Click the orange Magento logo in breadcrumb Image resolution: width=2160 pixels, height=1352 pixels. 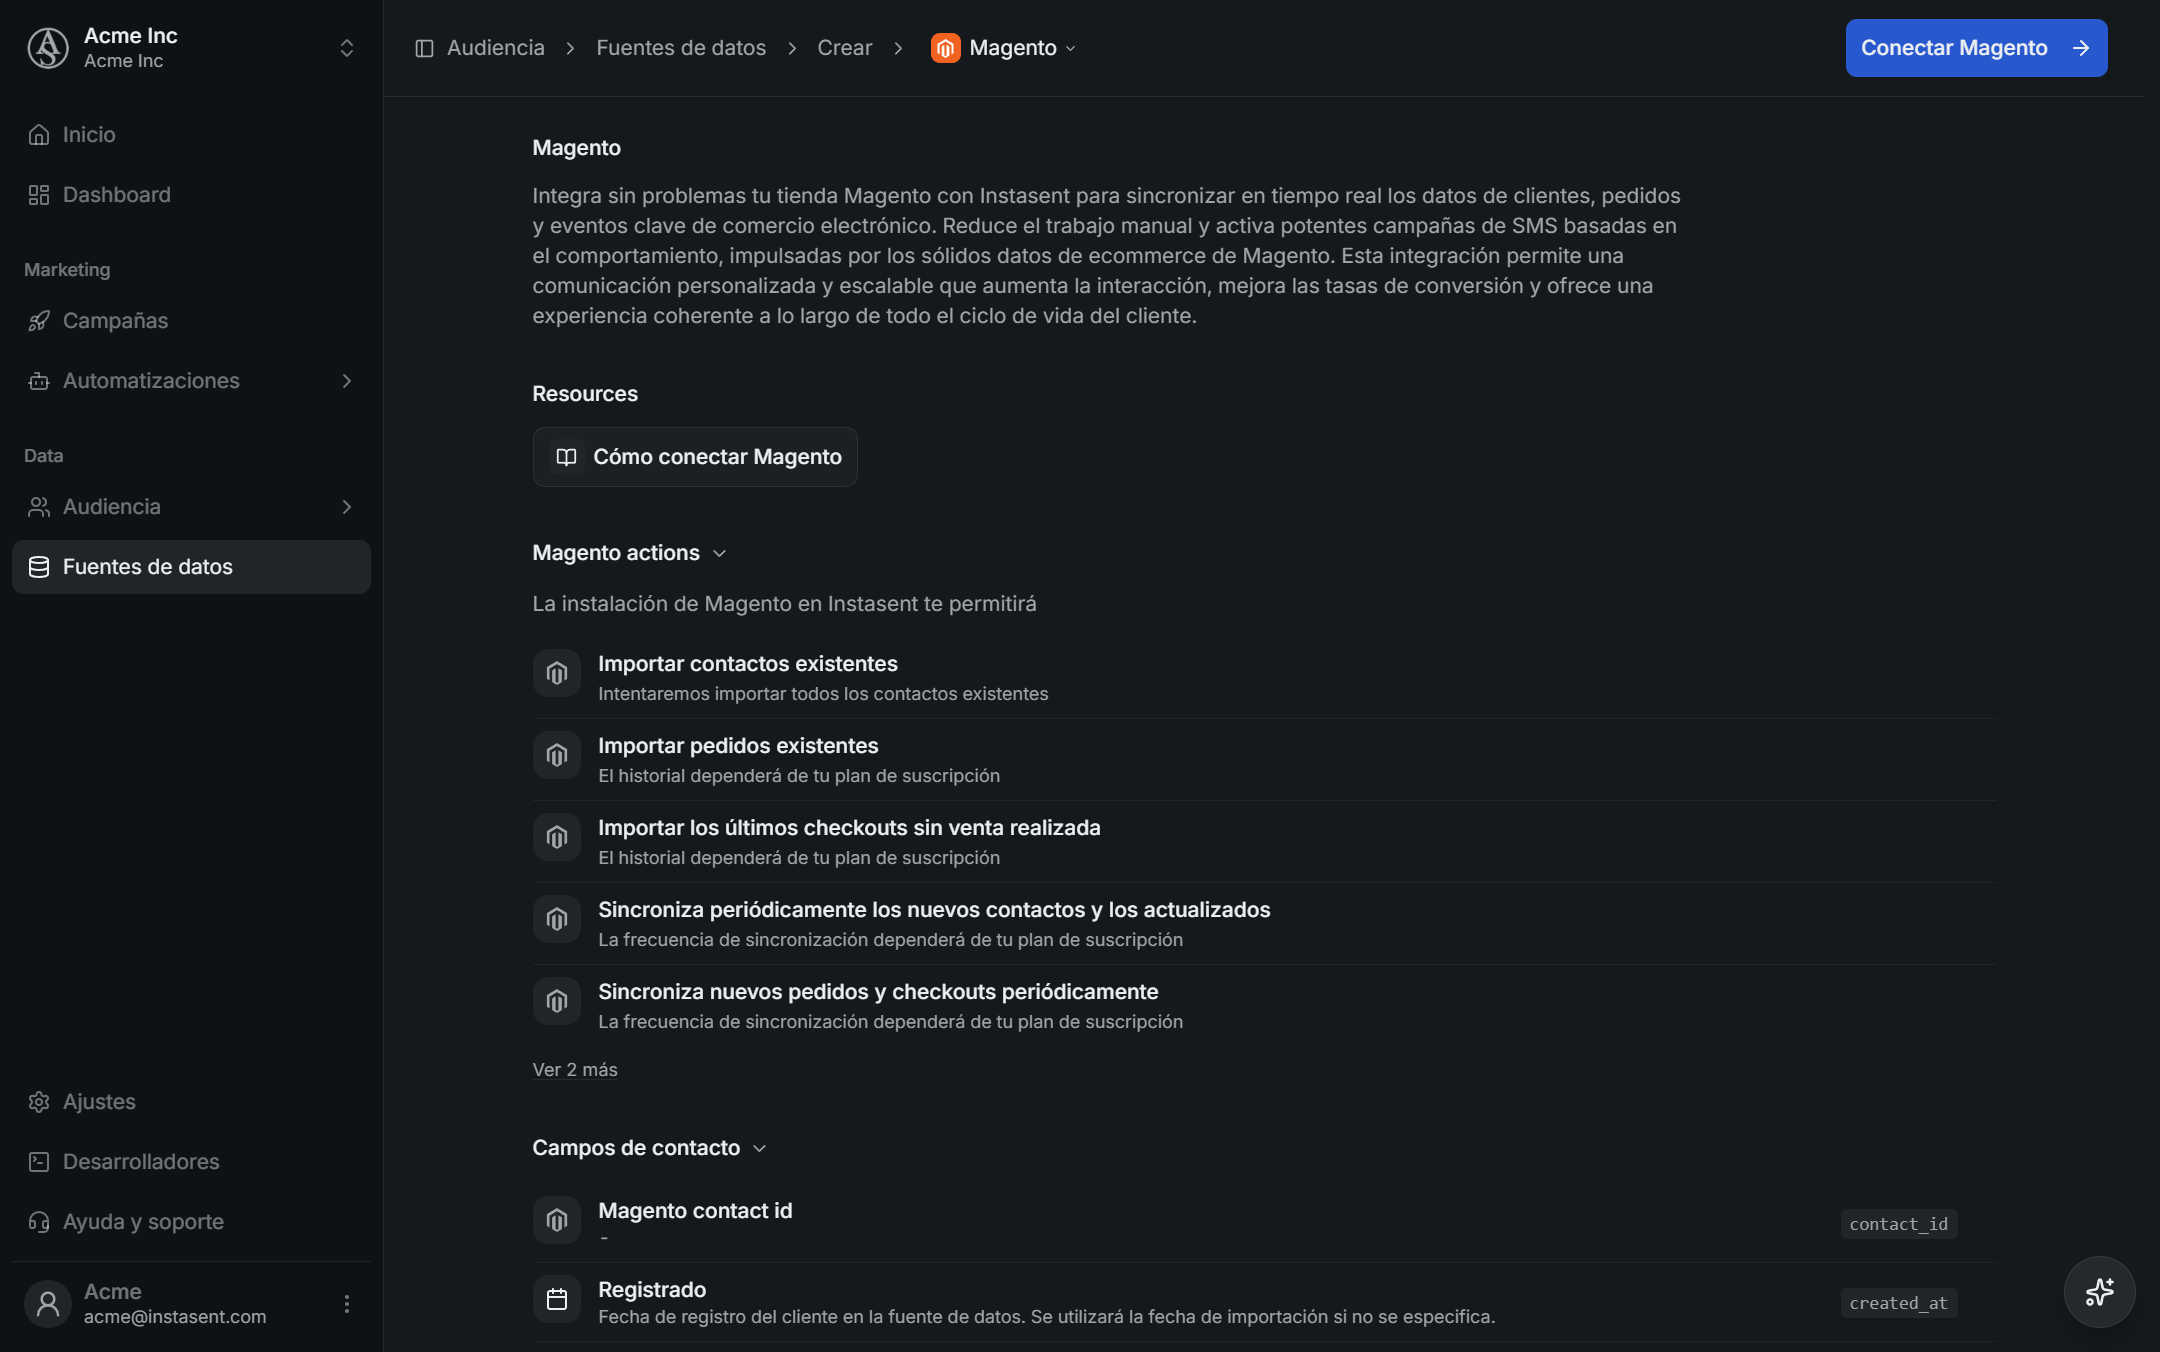[x=945, y=48]
